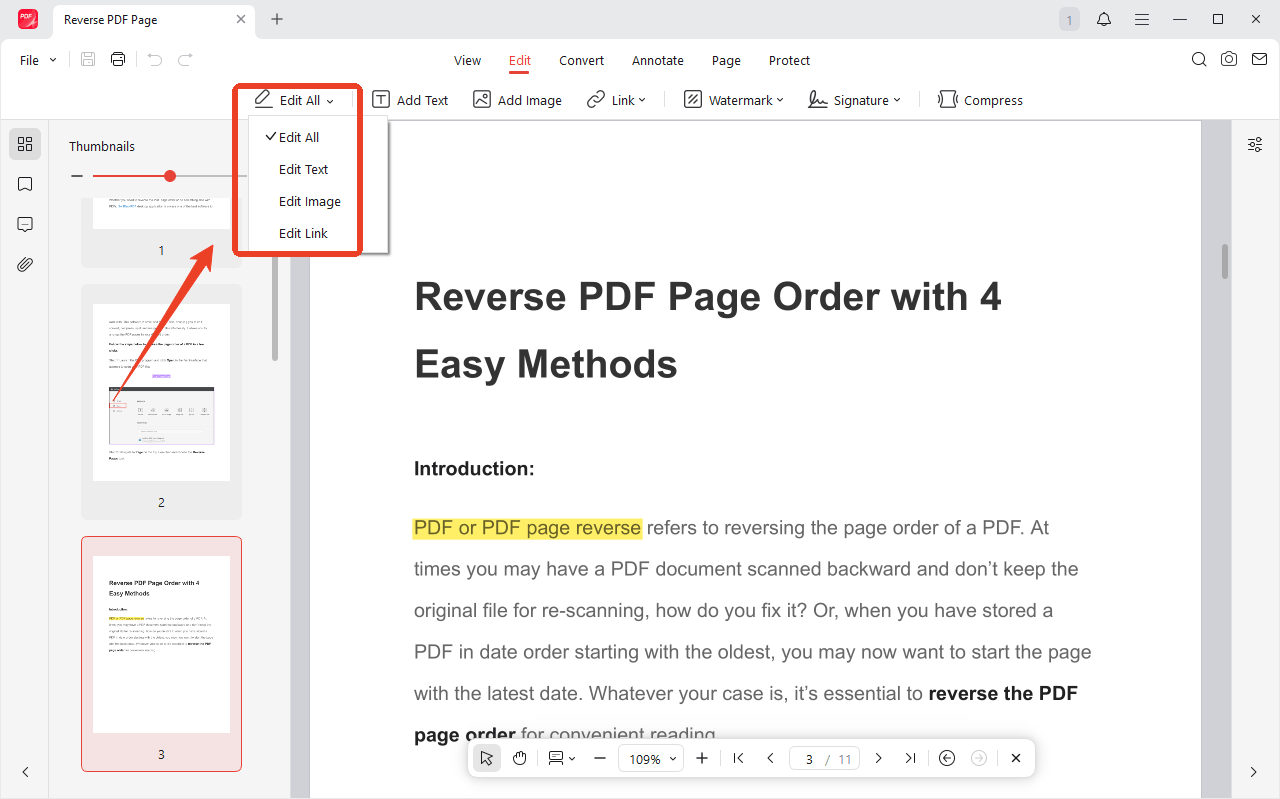Image resolution: width=1280 pixels, height=799 pixels.
Task: Jump to the first page
Action: tap(738, 758)
